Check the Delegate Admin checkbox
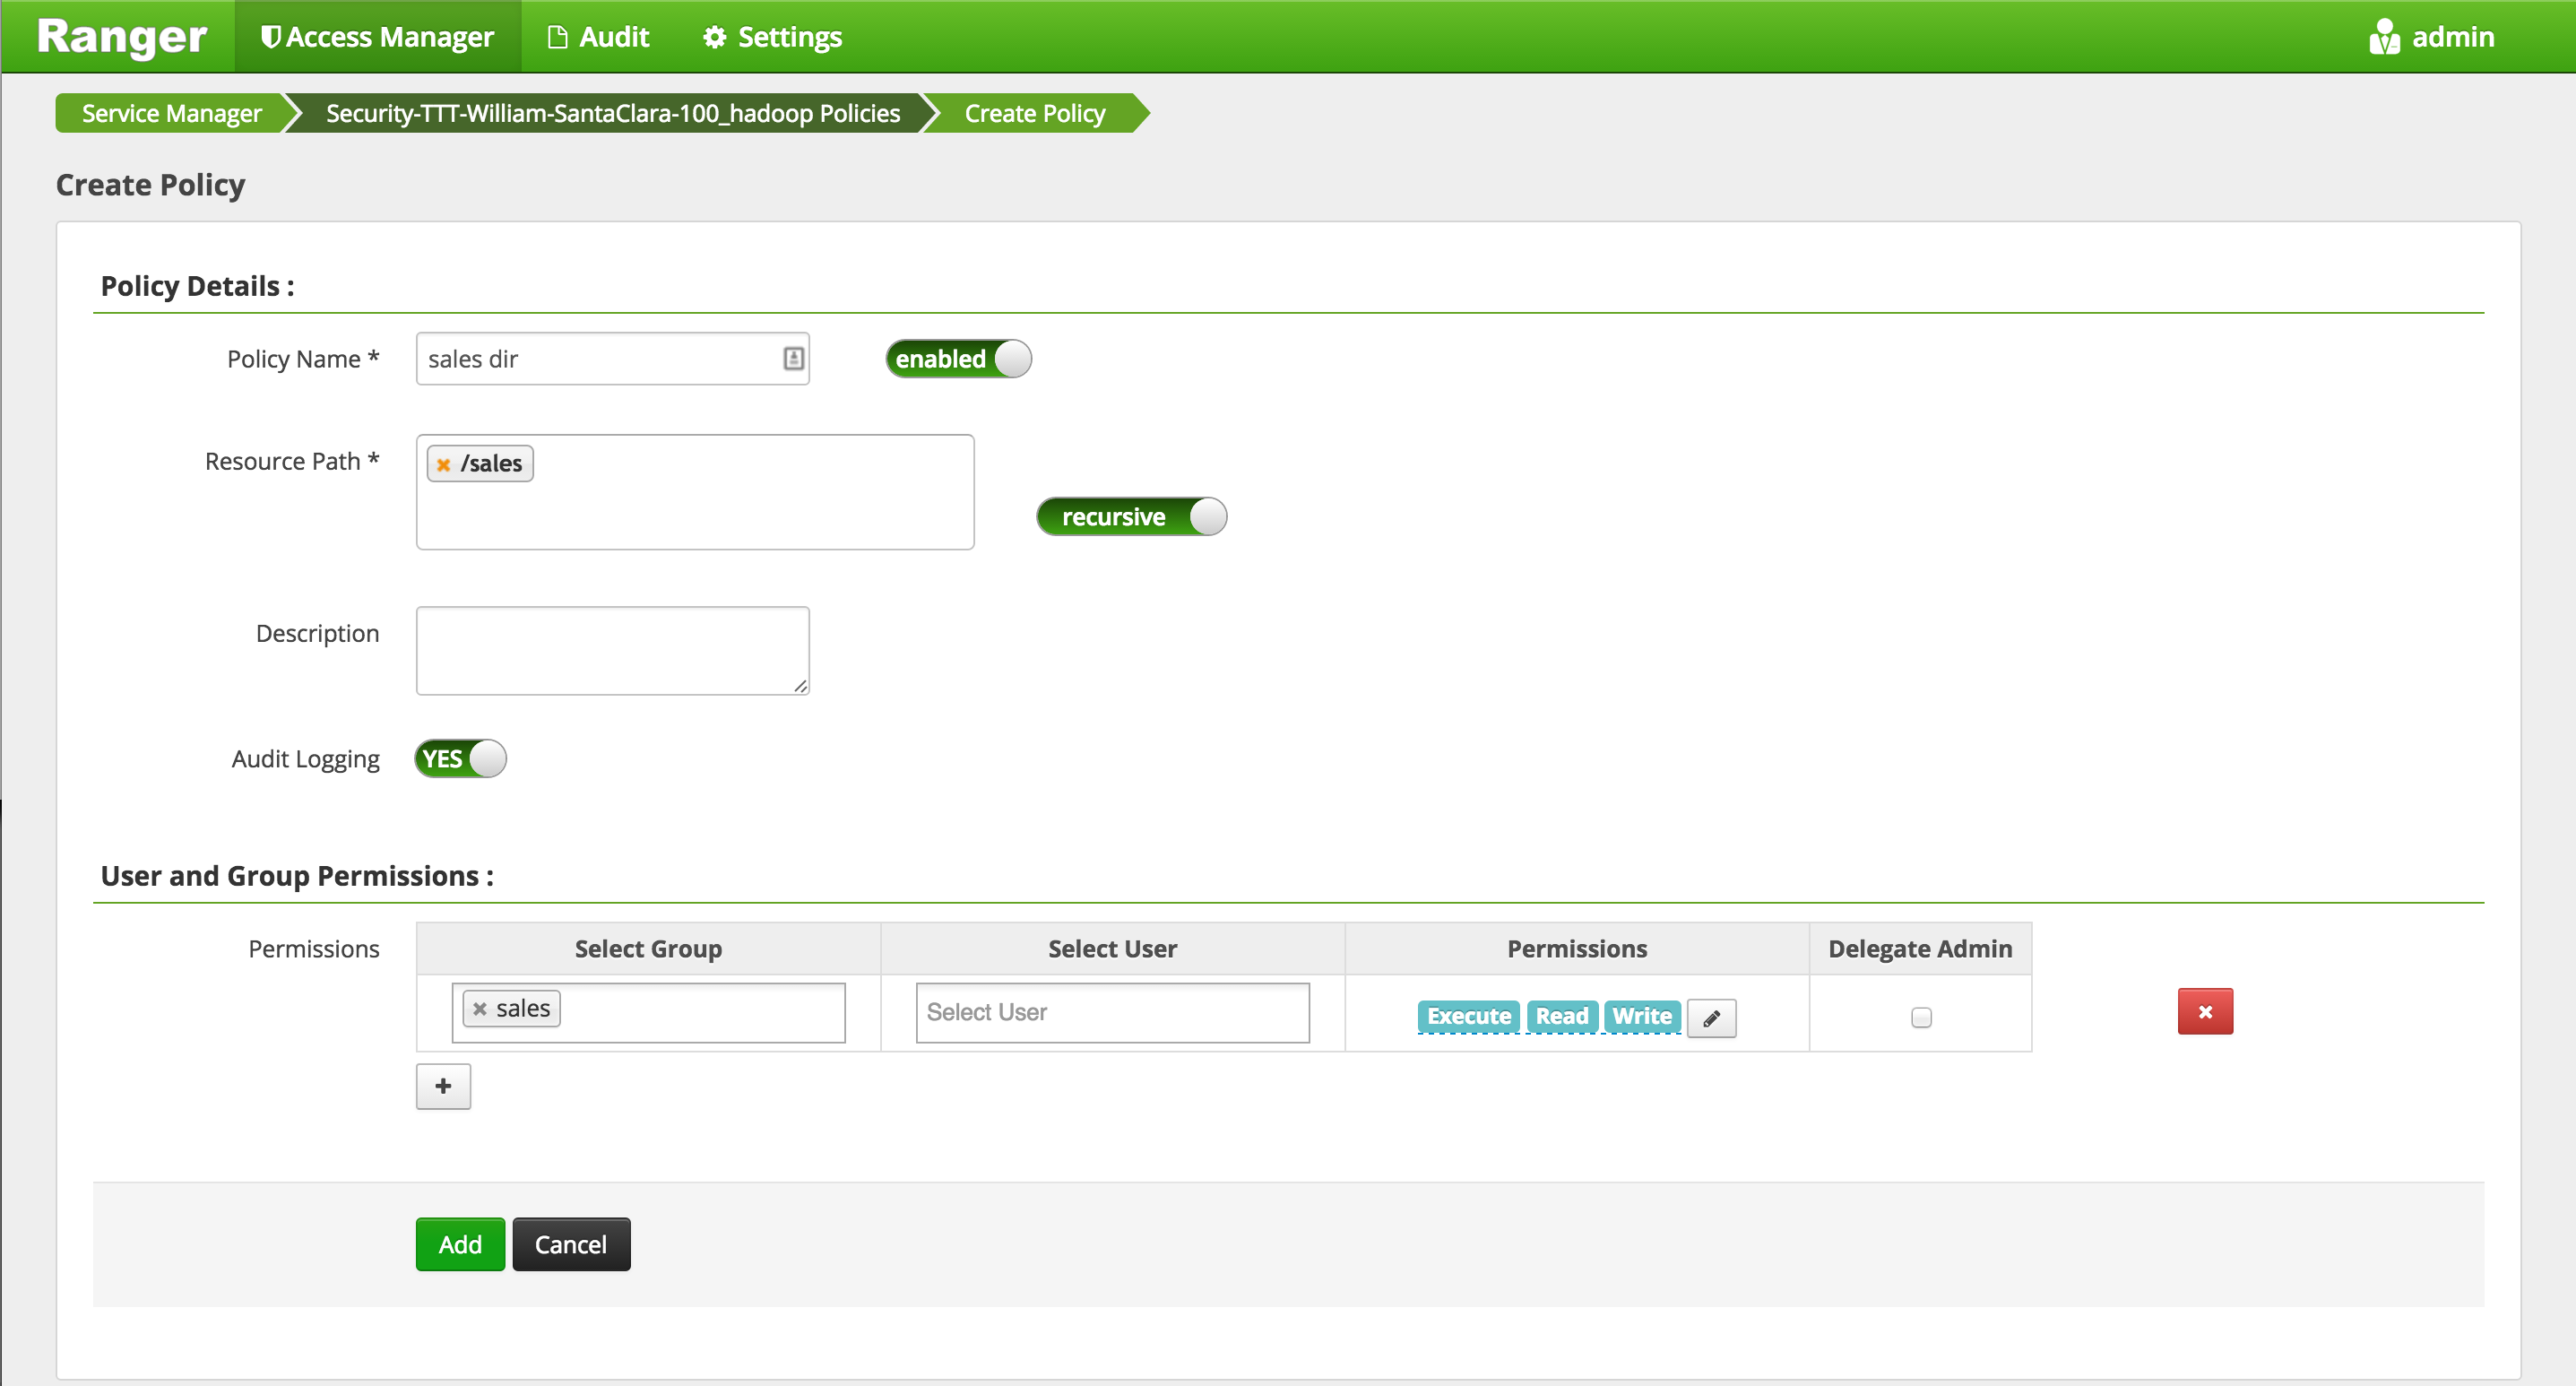 pyautogui.click(x=1920, y=1018)
